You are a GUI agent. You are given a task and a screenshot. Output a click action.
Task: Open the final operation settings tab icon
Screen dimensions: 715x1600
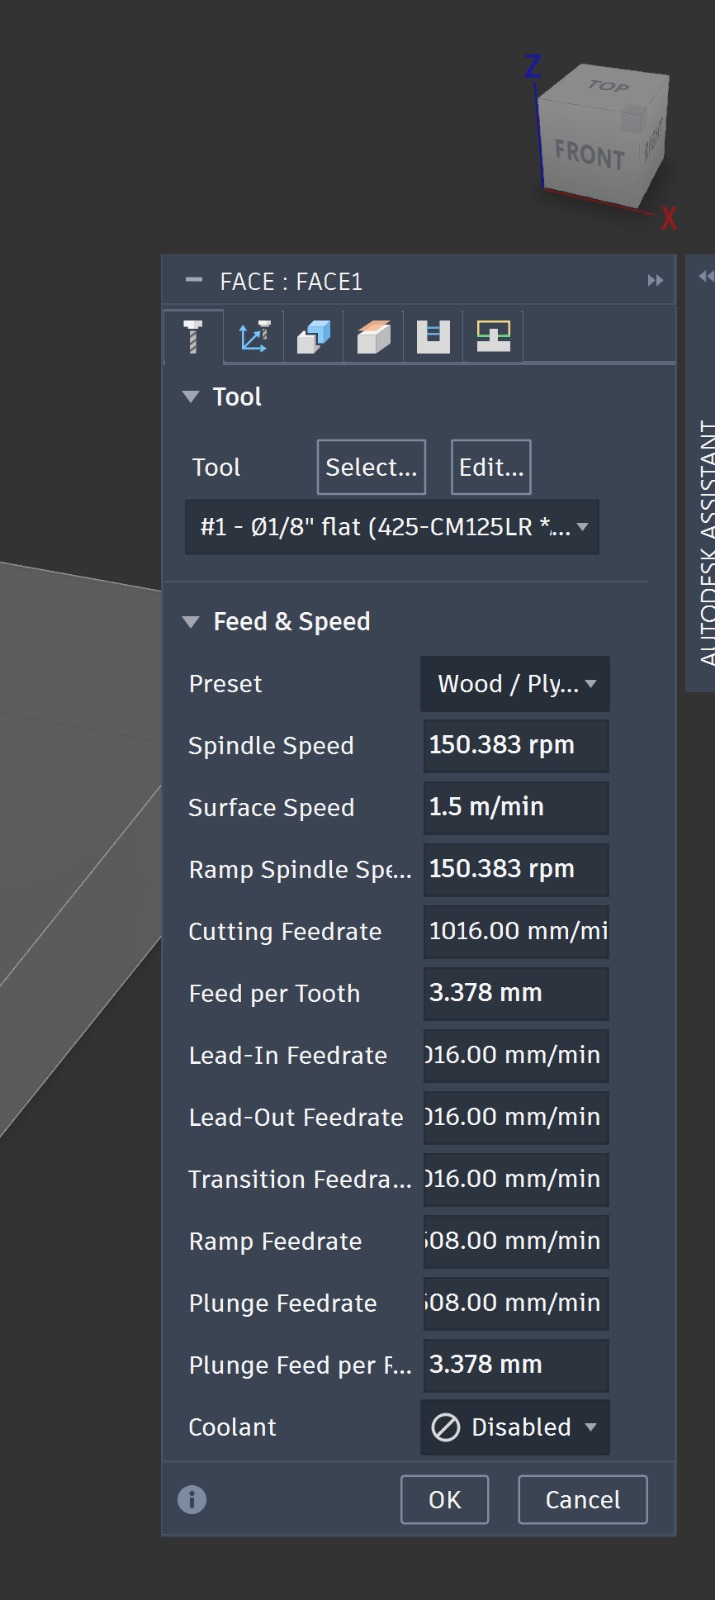493,336
